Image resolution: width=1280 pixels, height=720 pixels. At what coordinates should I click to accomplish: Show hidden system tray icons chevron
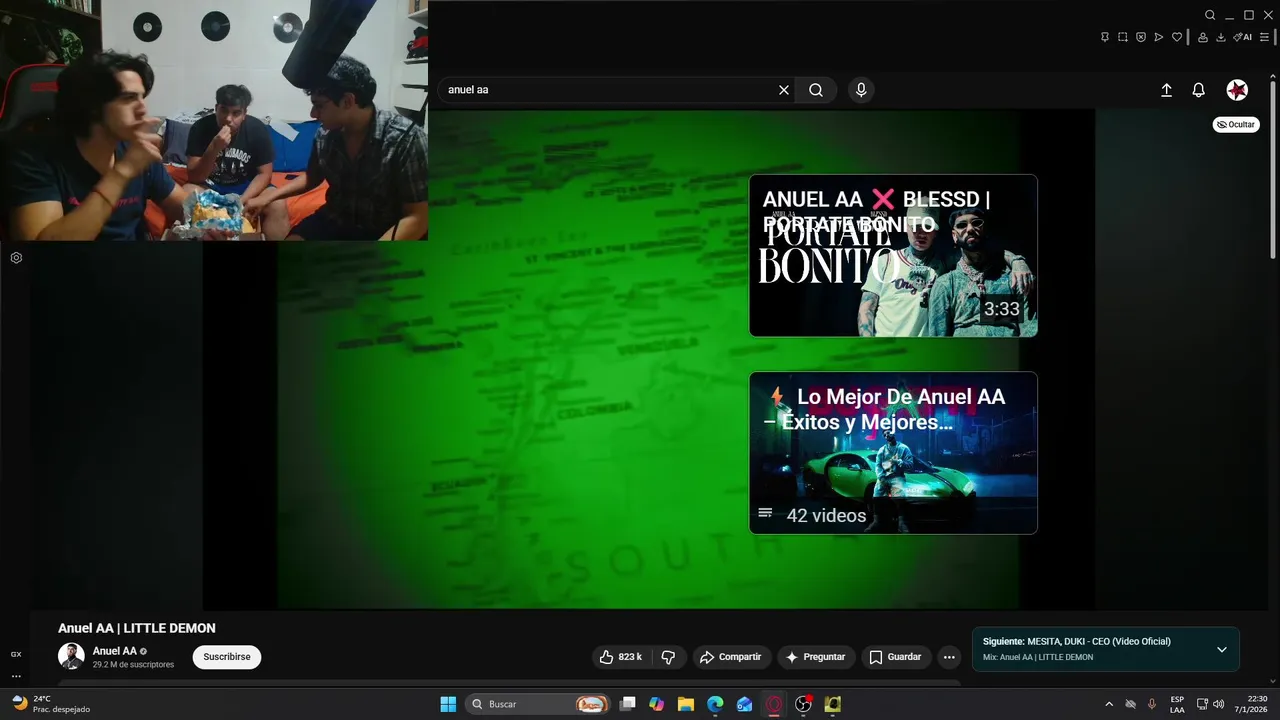[x=1109, y=704]
